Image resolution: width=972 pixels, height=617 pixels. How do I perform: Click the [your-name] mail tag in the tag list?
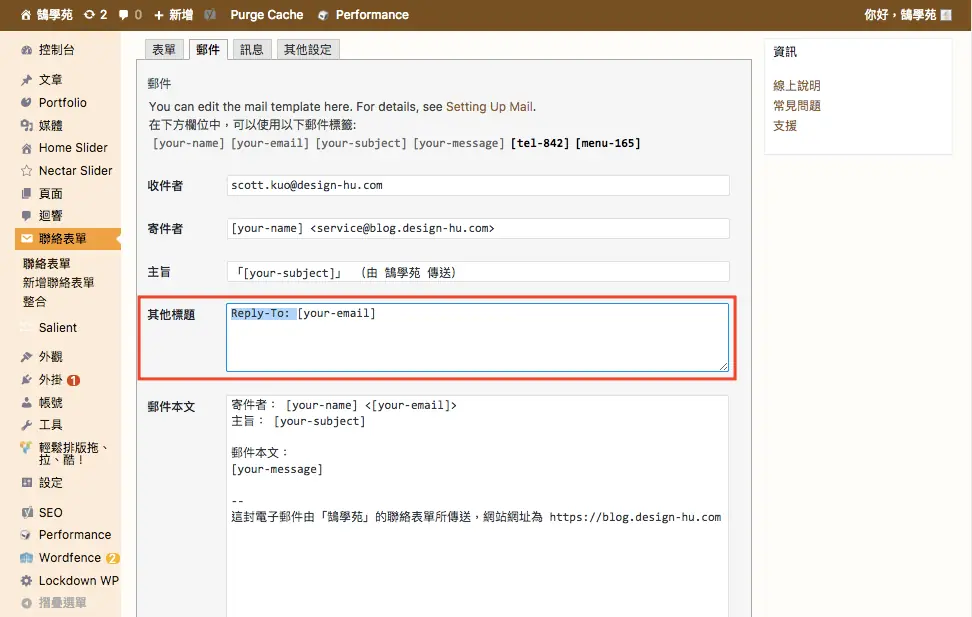pyautogui.click(x=188, y=143)
